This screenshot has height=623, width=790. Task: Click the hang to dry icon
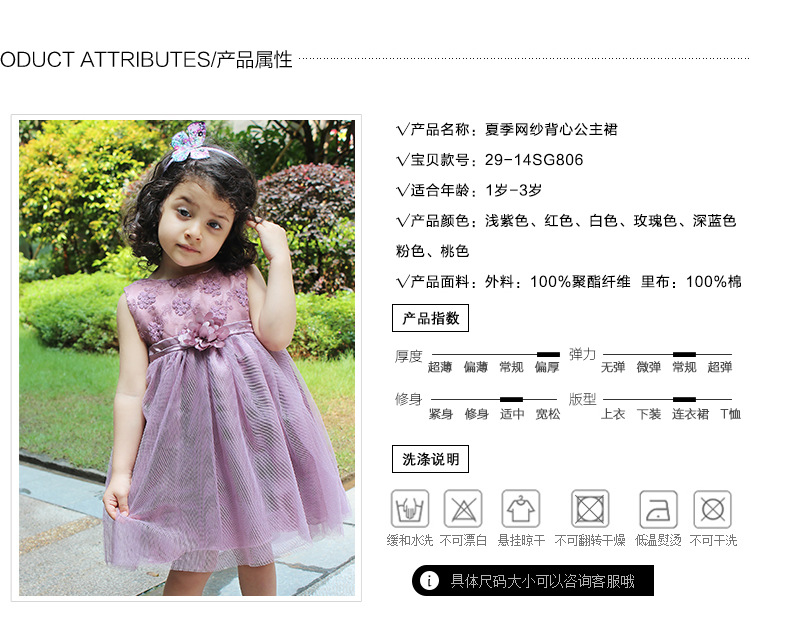pos(521,509)
